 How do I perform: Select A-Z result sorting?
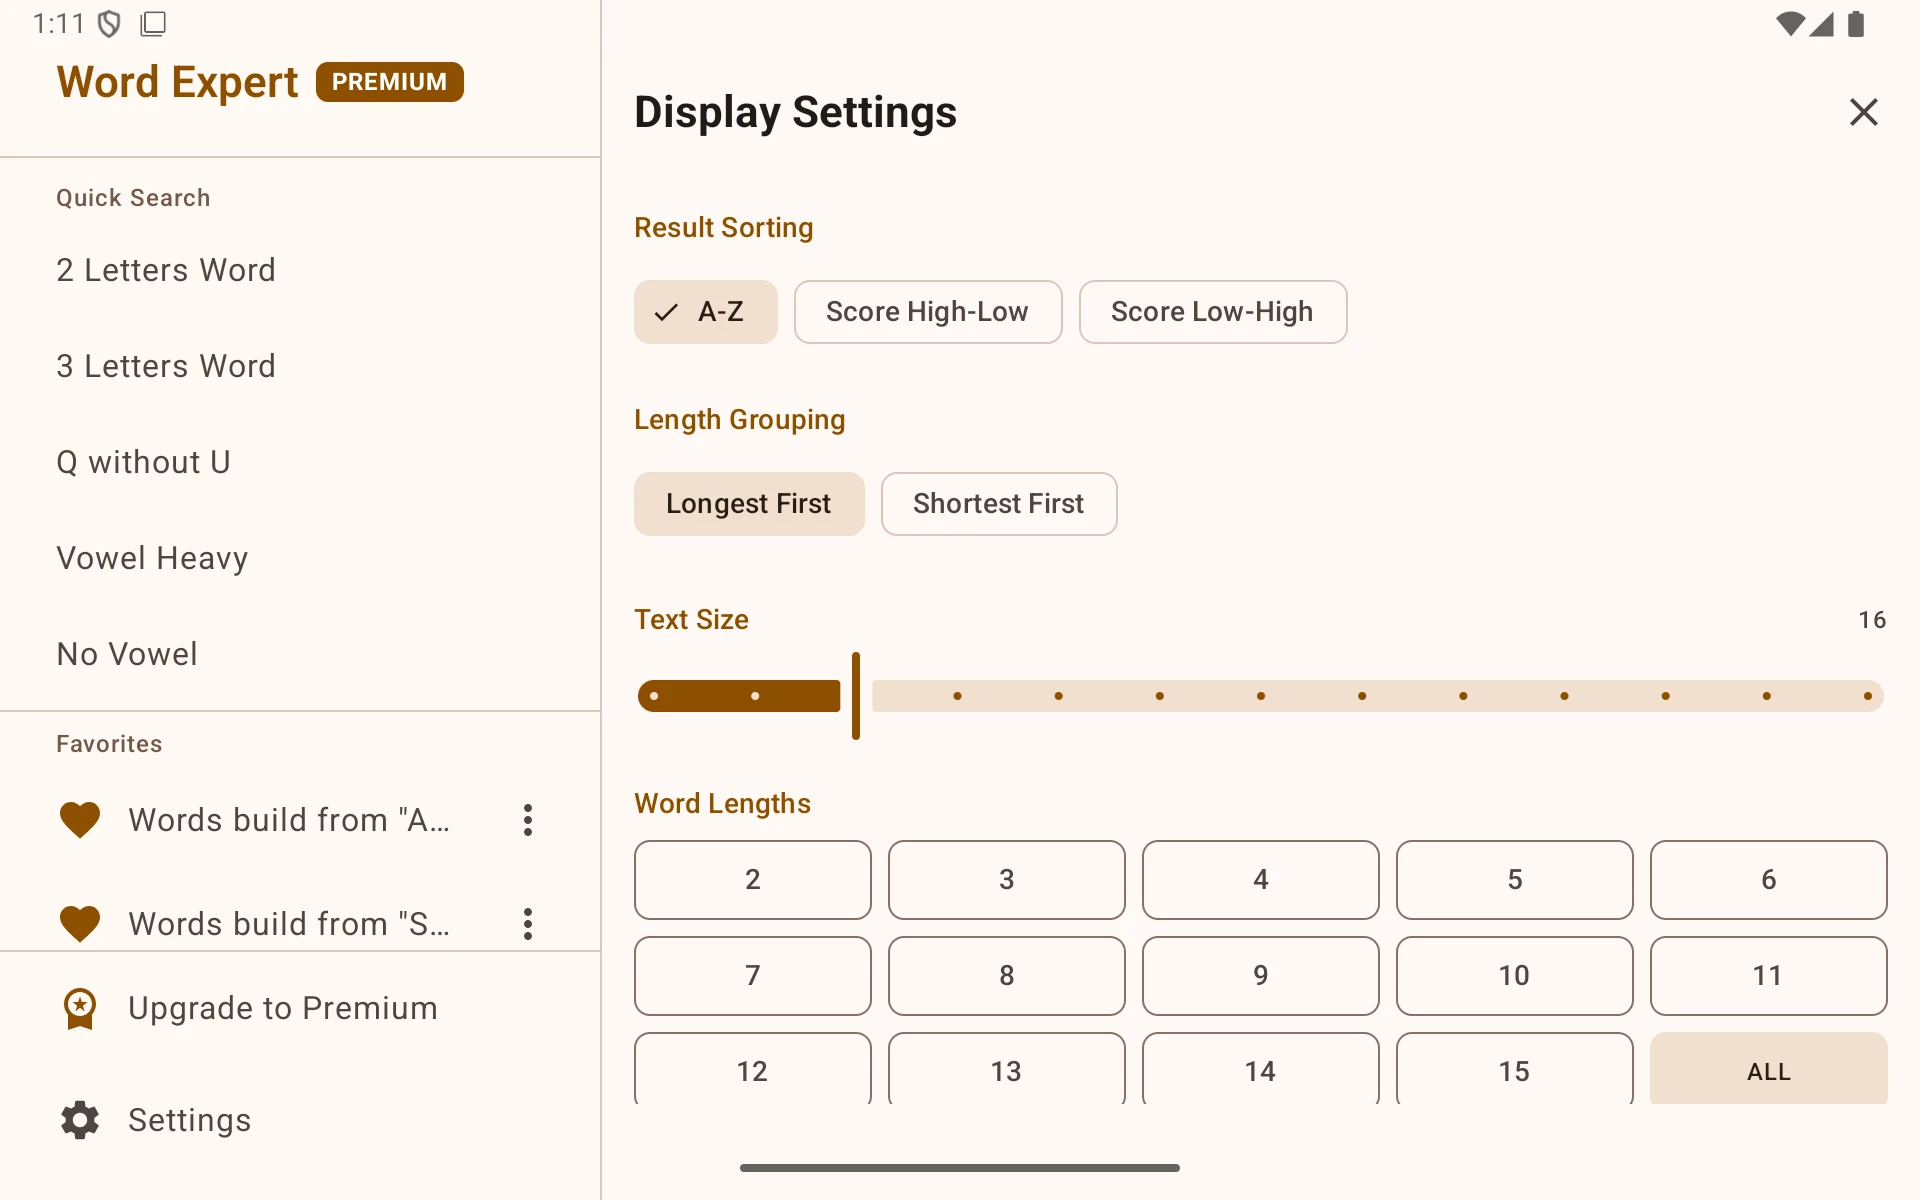706,312
